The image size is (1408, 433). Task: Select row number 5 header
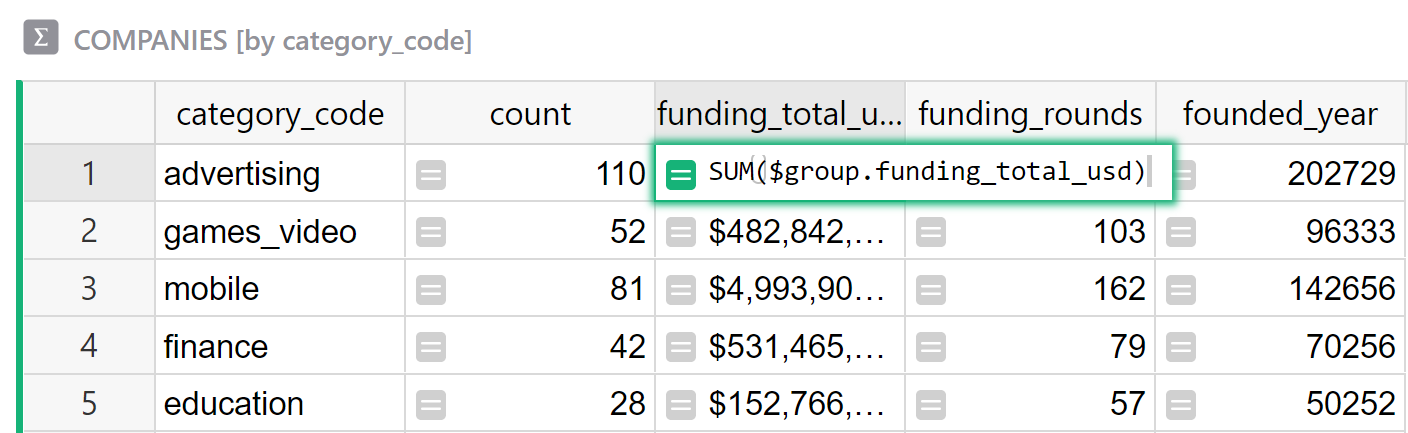point(89,404)
